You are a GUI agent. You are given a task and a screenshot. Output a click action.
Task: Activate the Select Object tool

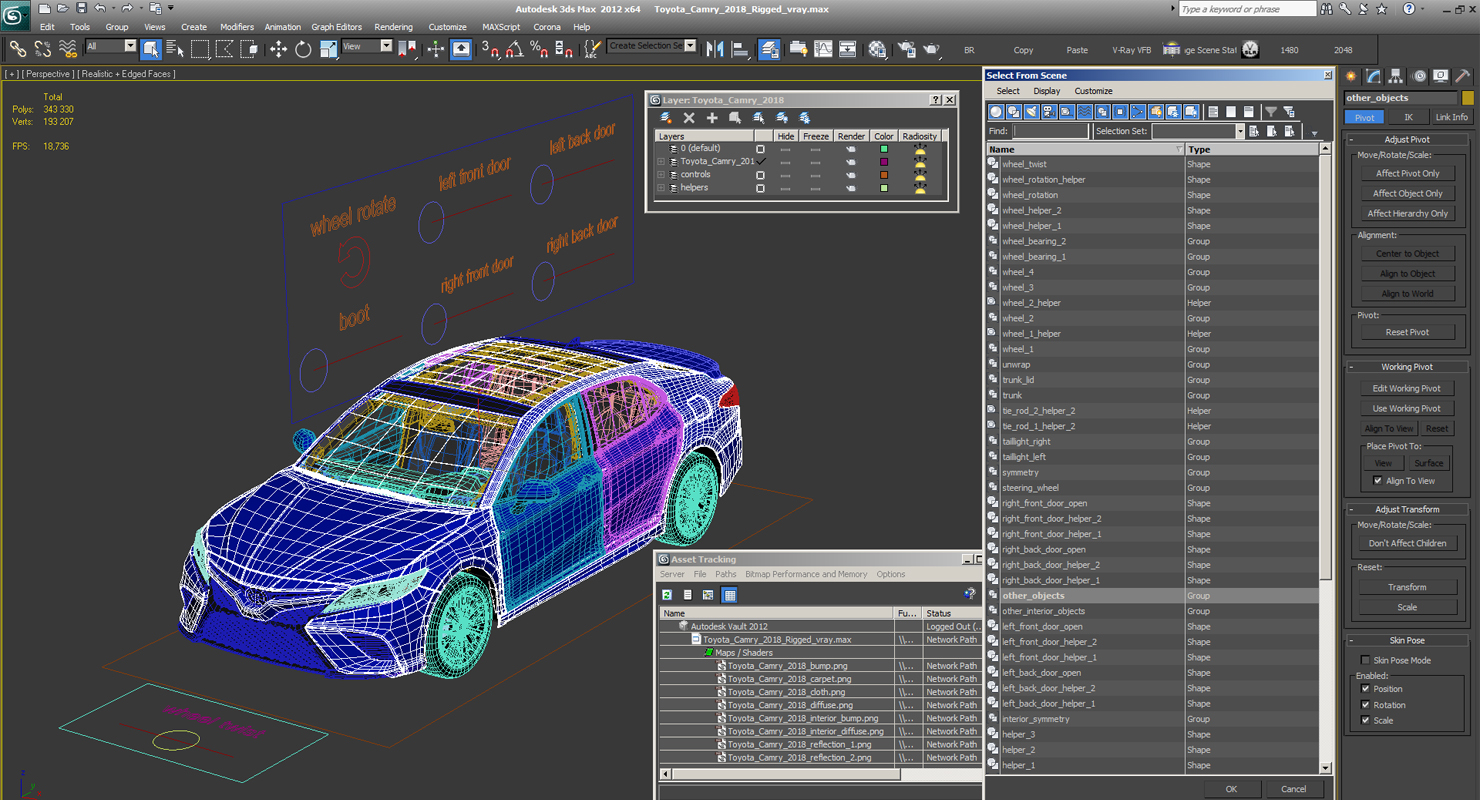click(151, 49)
